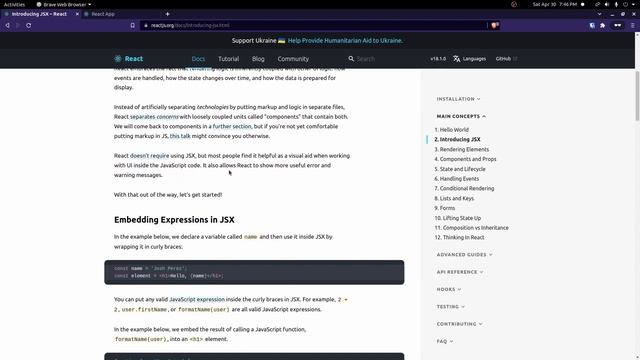Open Brave Shields lion icon

tap(495, 25)
